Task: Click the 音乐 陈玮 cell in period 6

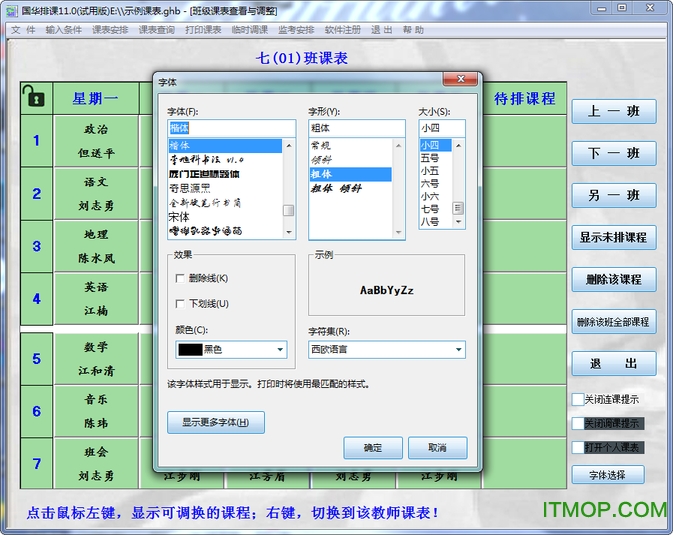Action: [x=96, y=411]
